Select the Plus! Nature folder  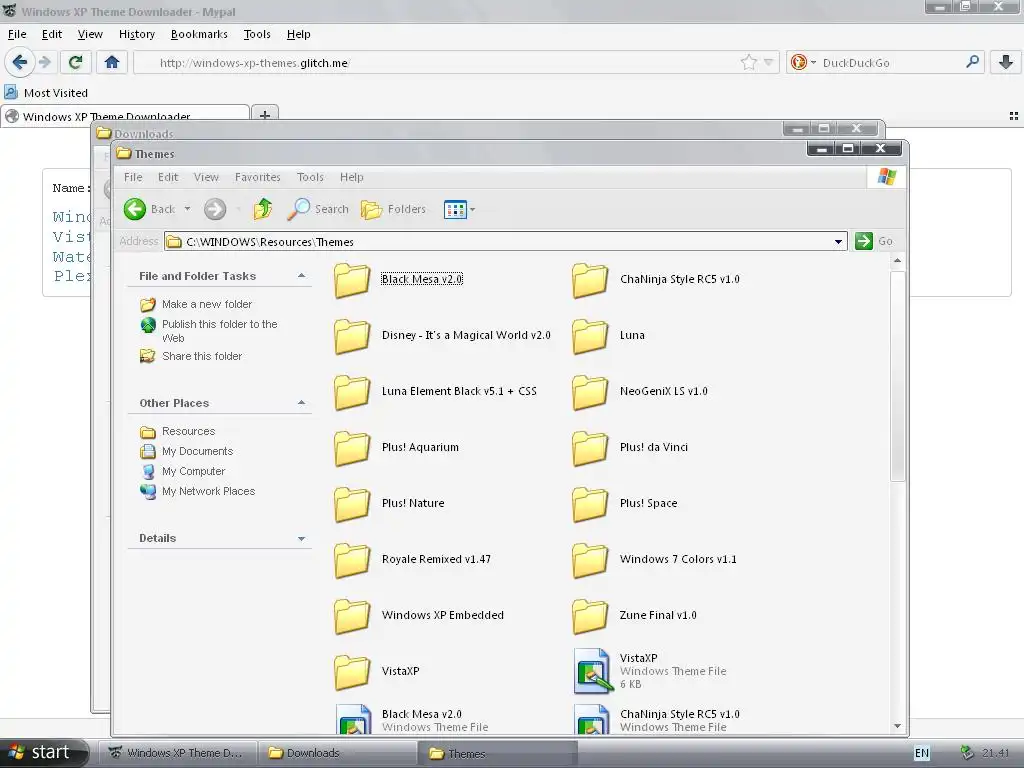click(x=389, y=504)
